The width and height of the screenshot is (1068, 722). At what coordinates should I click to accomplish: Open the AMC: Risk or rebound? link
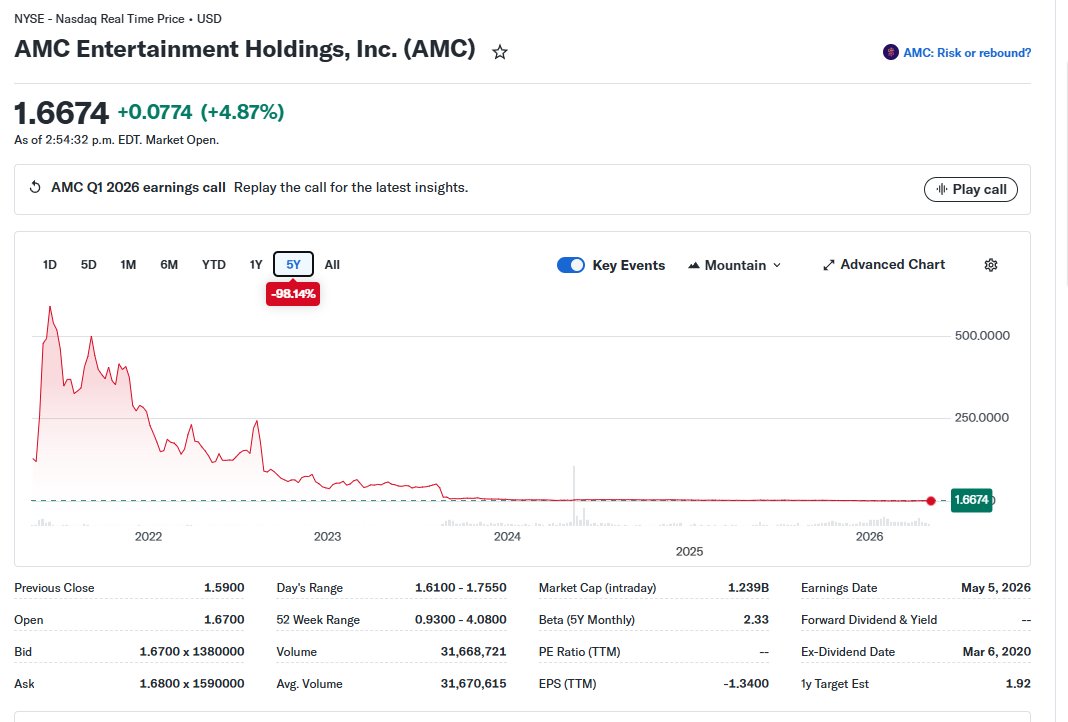967,52
